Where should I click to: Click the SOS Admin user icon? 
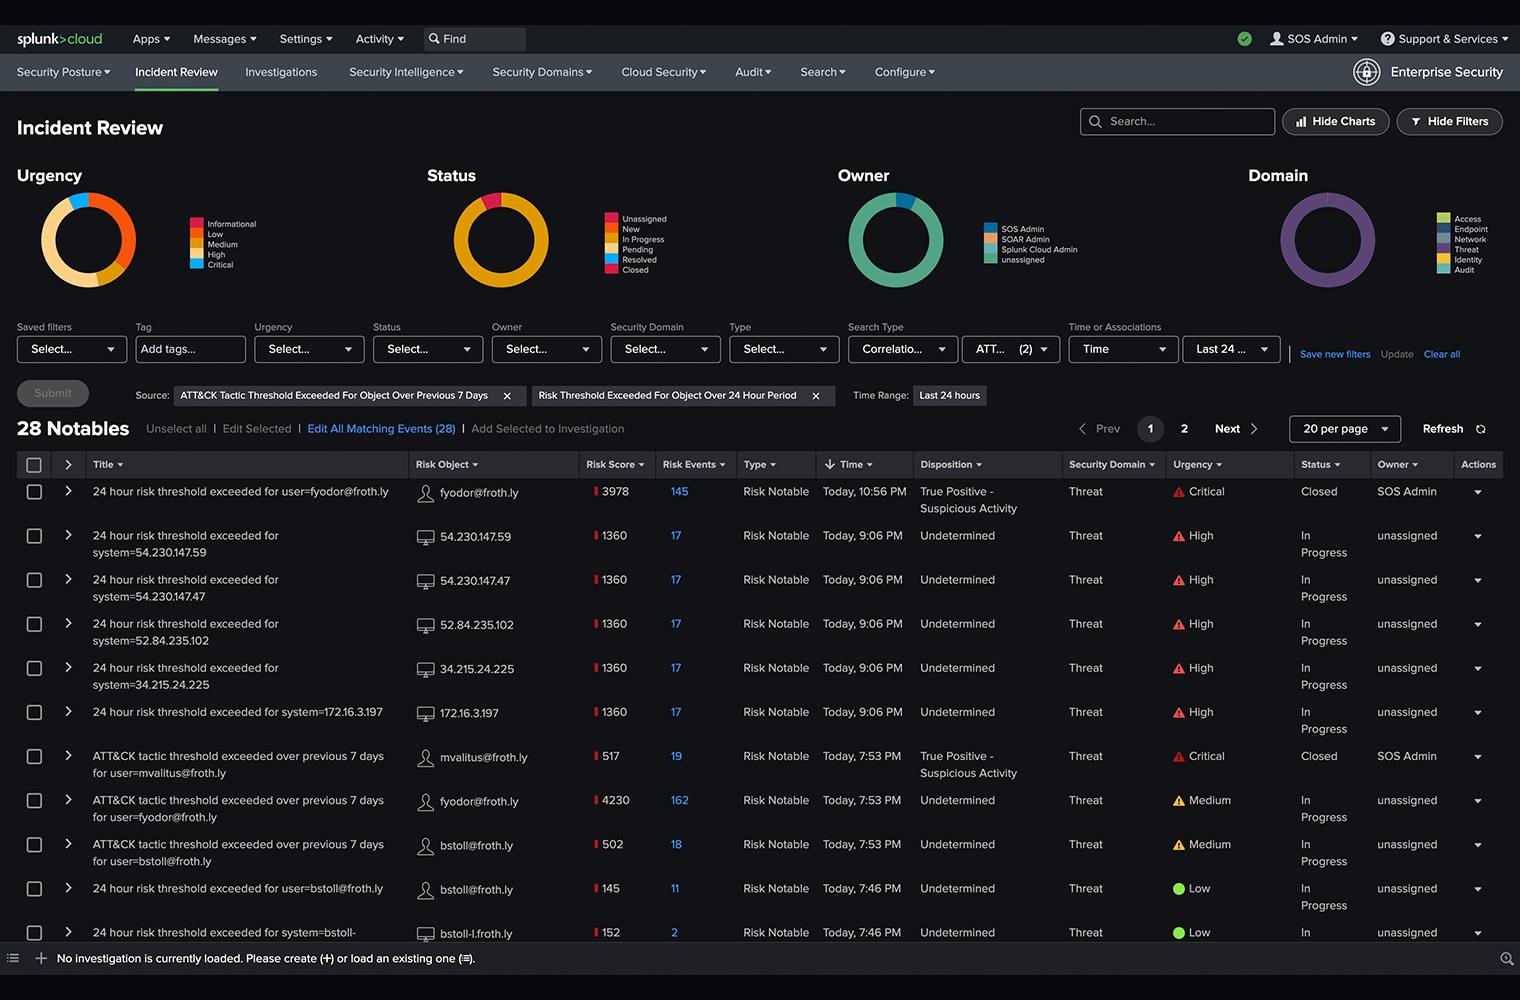[1276, 39]
